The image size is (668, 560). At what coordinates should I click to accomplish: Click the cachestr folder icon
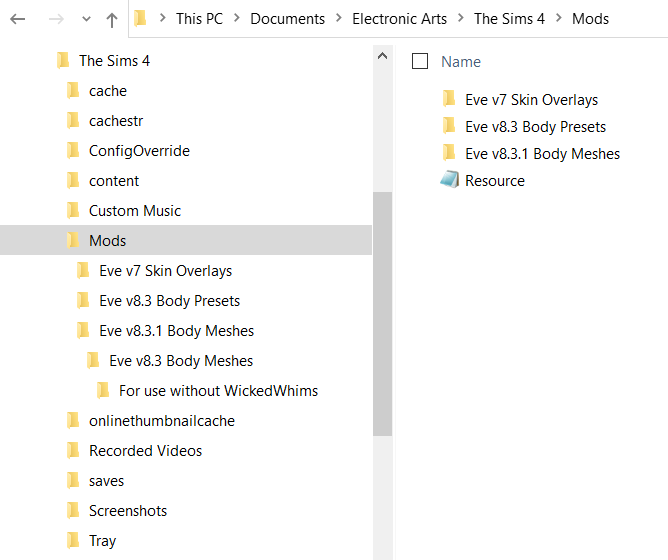coord(73,120)
